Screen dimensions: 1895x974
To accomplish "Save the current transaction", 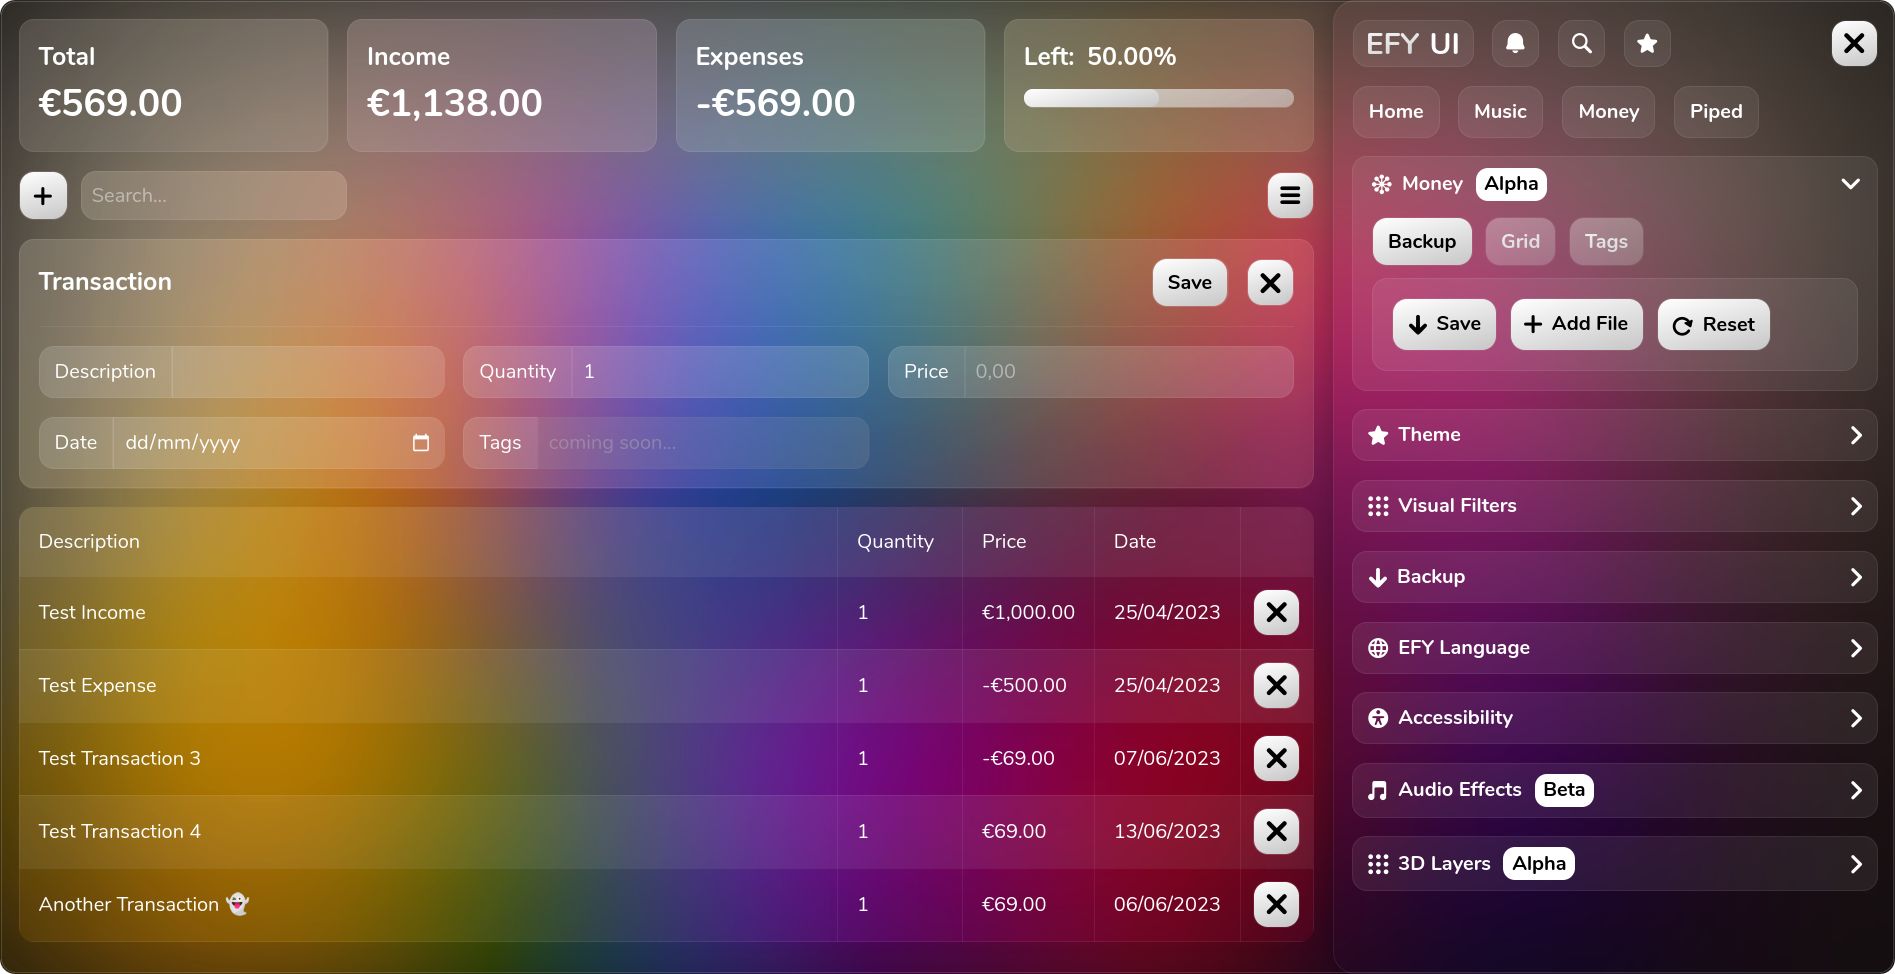I will pos(1189,283).
